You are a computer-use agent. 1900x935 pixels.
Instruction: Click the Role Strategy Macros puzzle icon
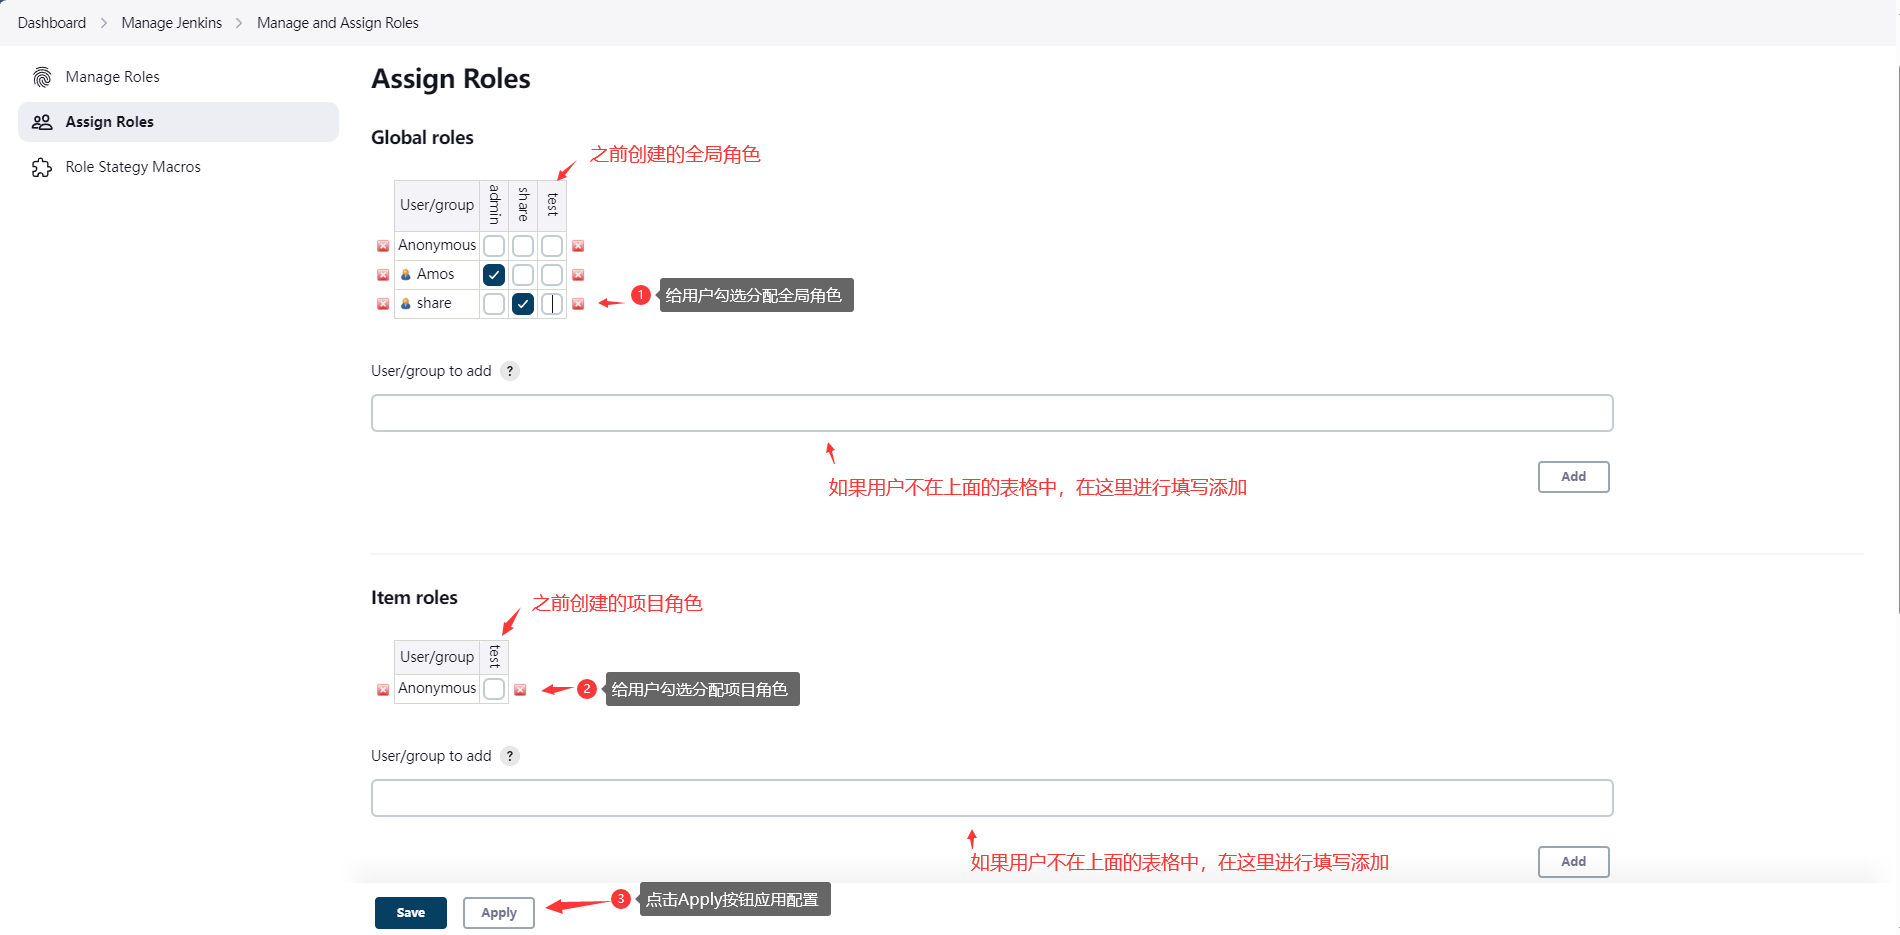point(42,167)
